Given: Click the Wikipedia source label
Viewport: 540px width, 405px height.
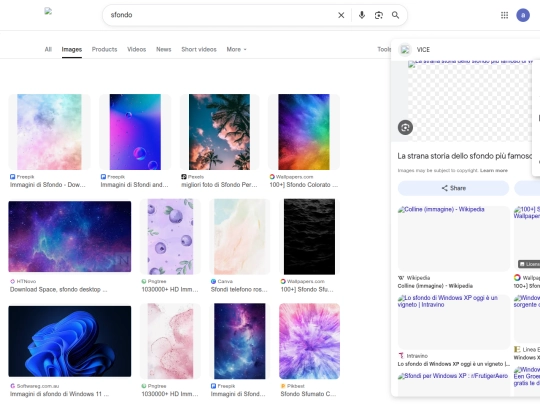Looking at the screenshot, I should click(418, 278).
